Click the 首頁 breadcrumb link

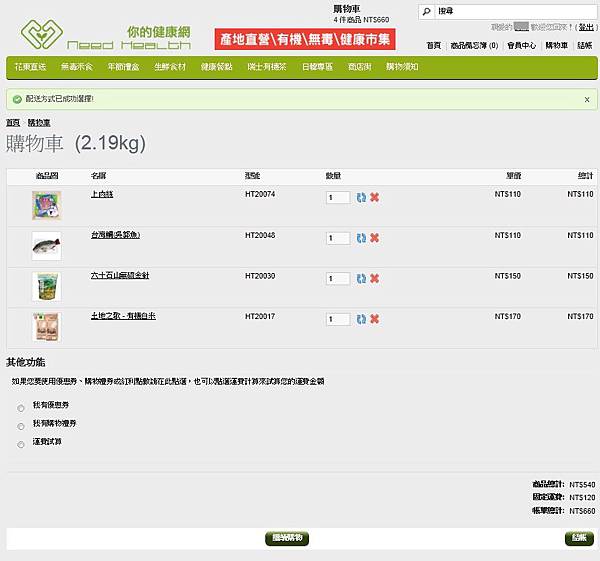tap(13, 123)
